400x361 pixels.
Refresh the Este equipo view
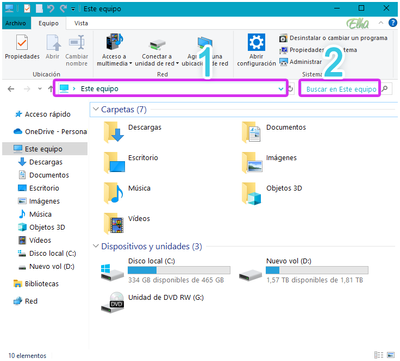pos(291,89)
